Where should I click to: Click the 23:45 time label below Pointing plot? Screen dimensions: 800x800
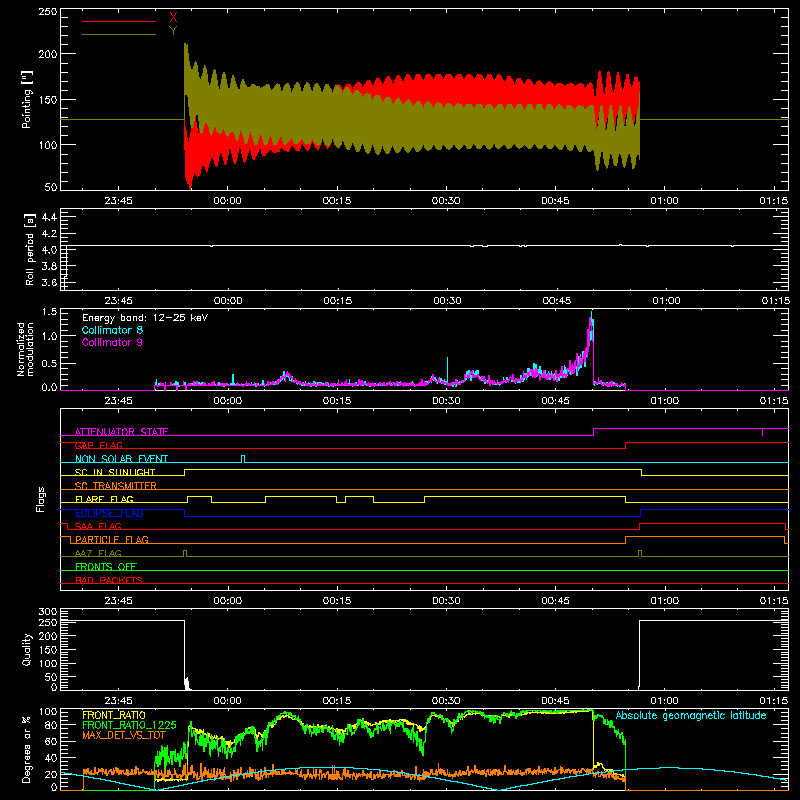(x=118, y=201)
